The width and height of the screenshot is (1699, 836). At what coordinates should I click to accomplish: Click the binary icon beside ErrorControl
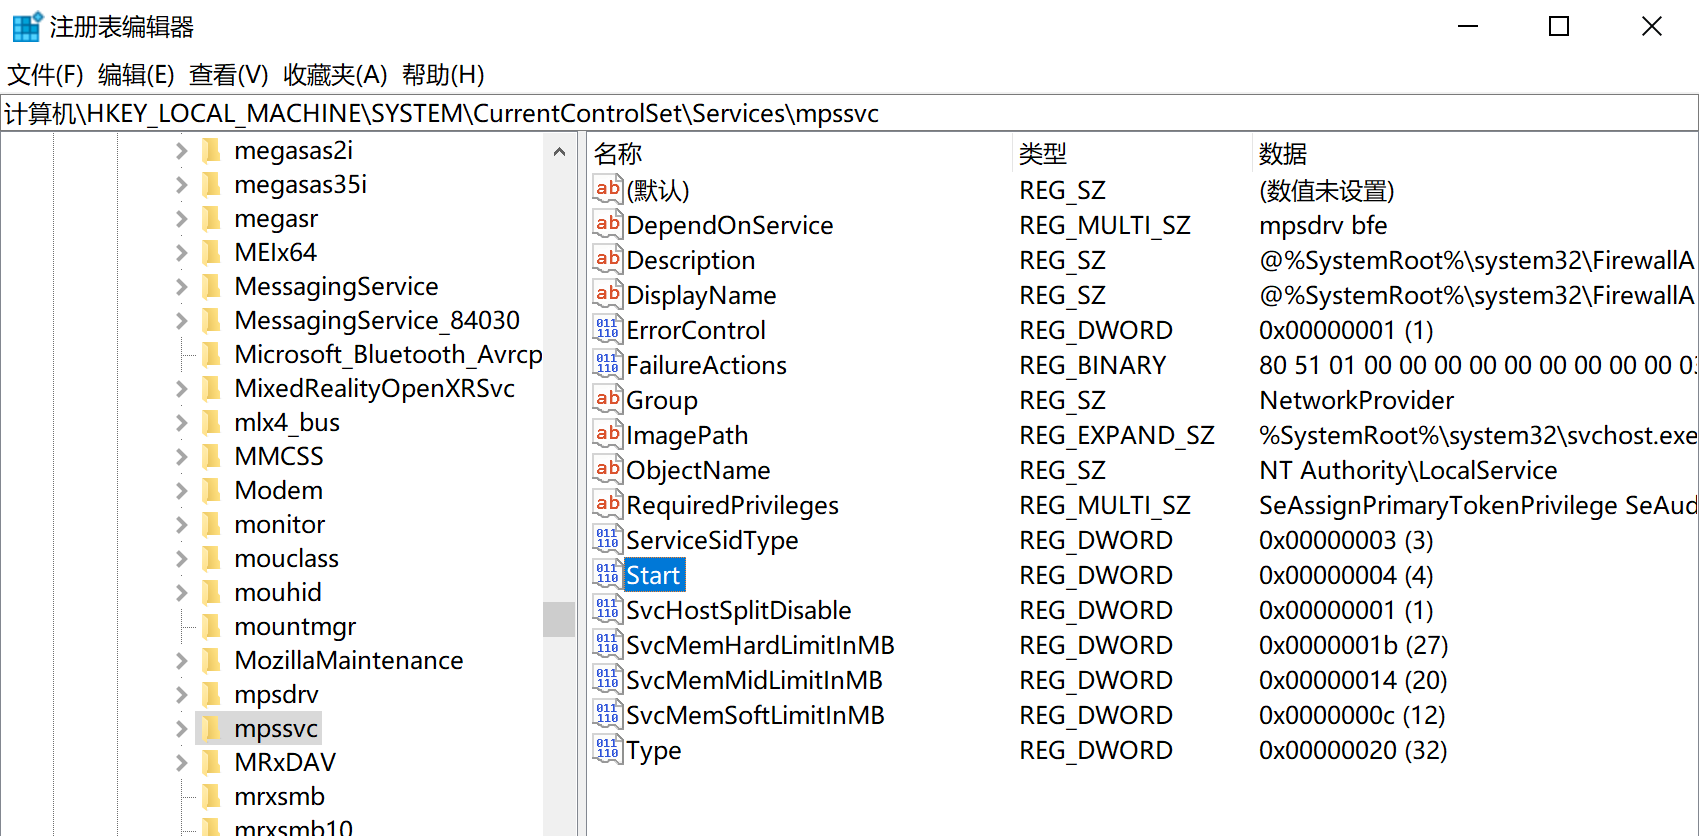[x=607, y=329]
